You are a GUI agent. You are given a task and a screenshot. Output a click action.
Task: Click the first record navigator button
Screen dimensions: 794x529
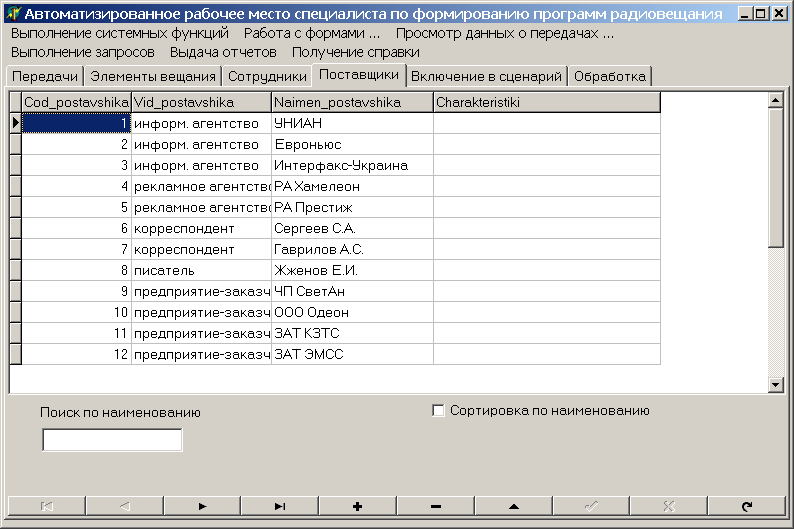47,506
